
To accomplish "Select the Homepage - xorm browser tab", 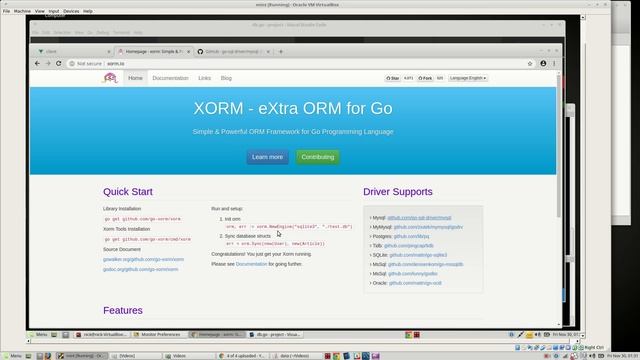I will coord(153,52).
